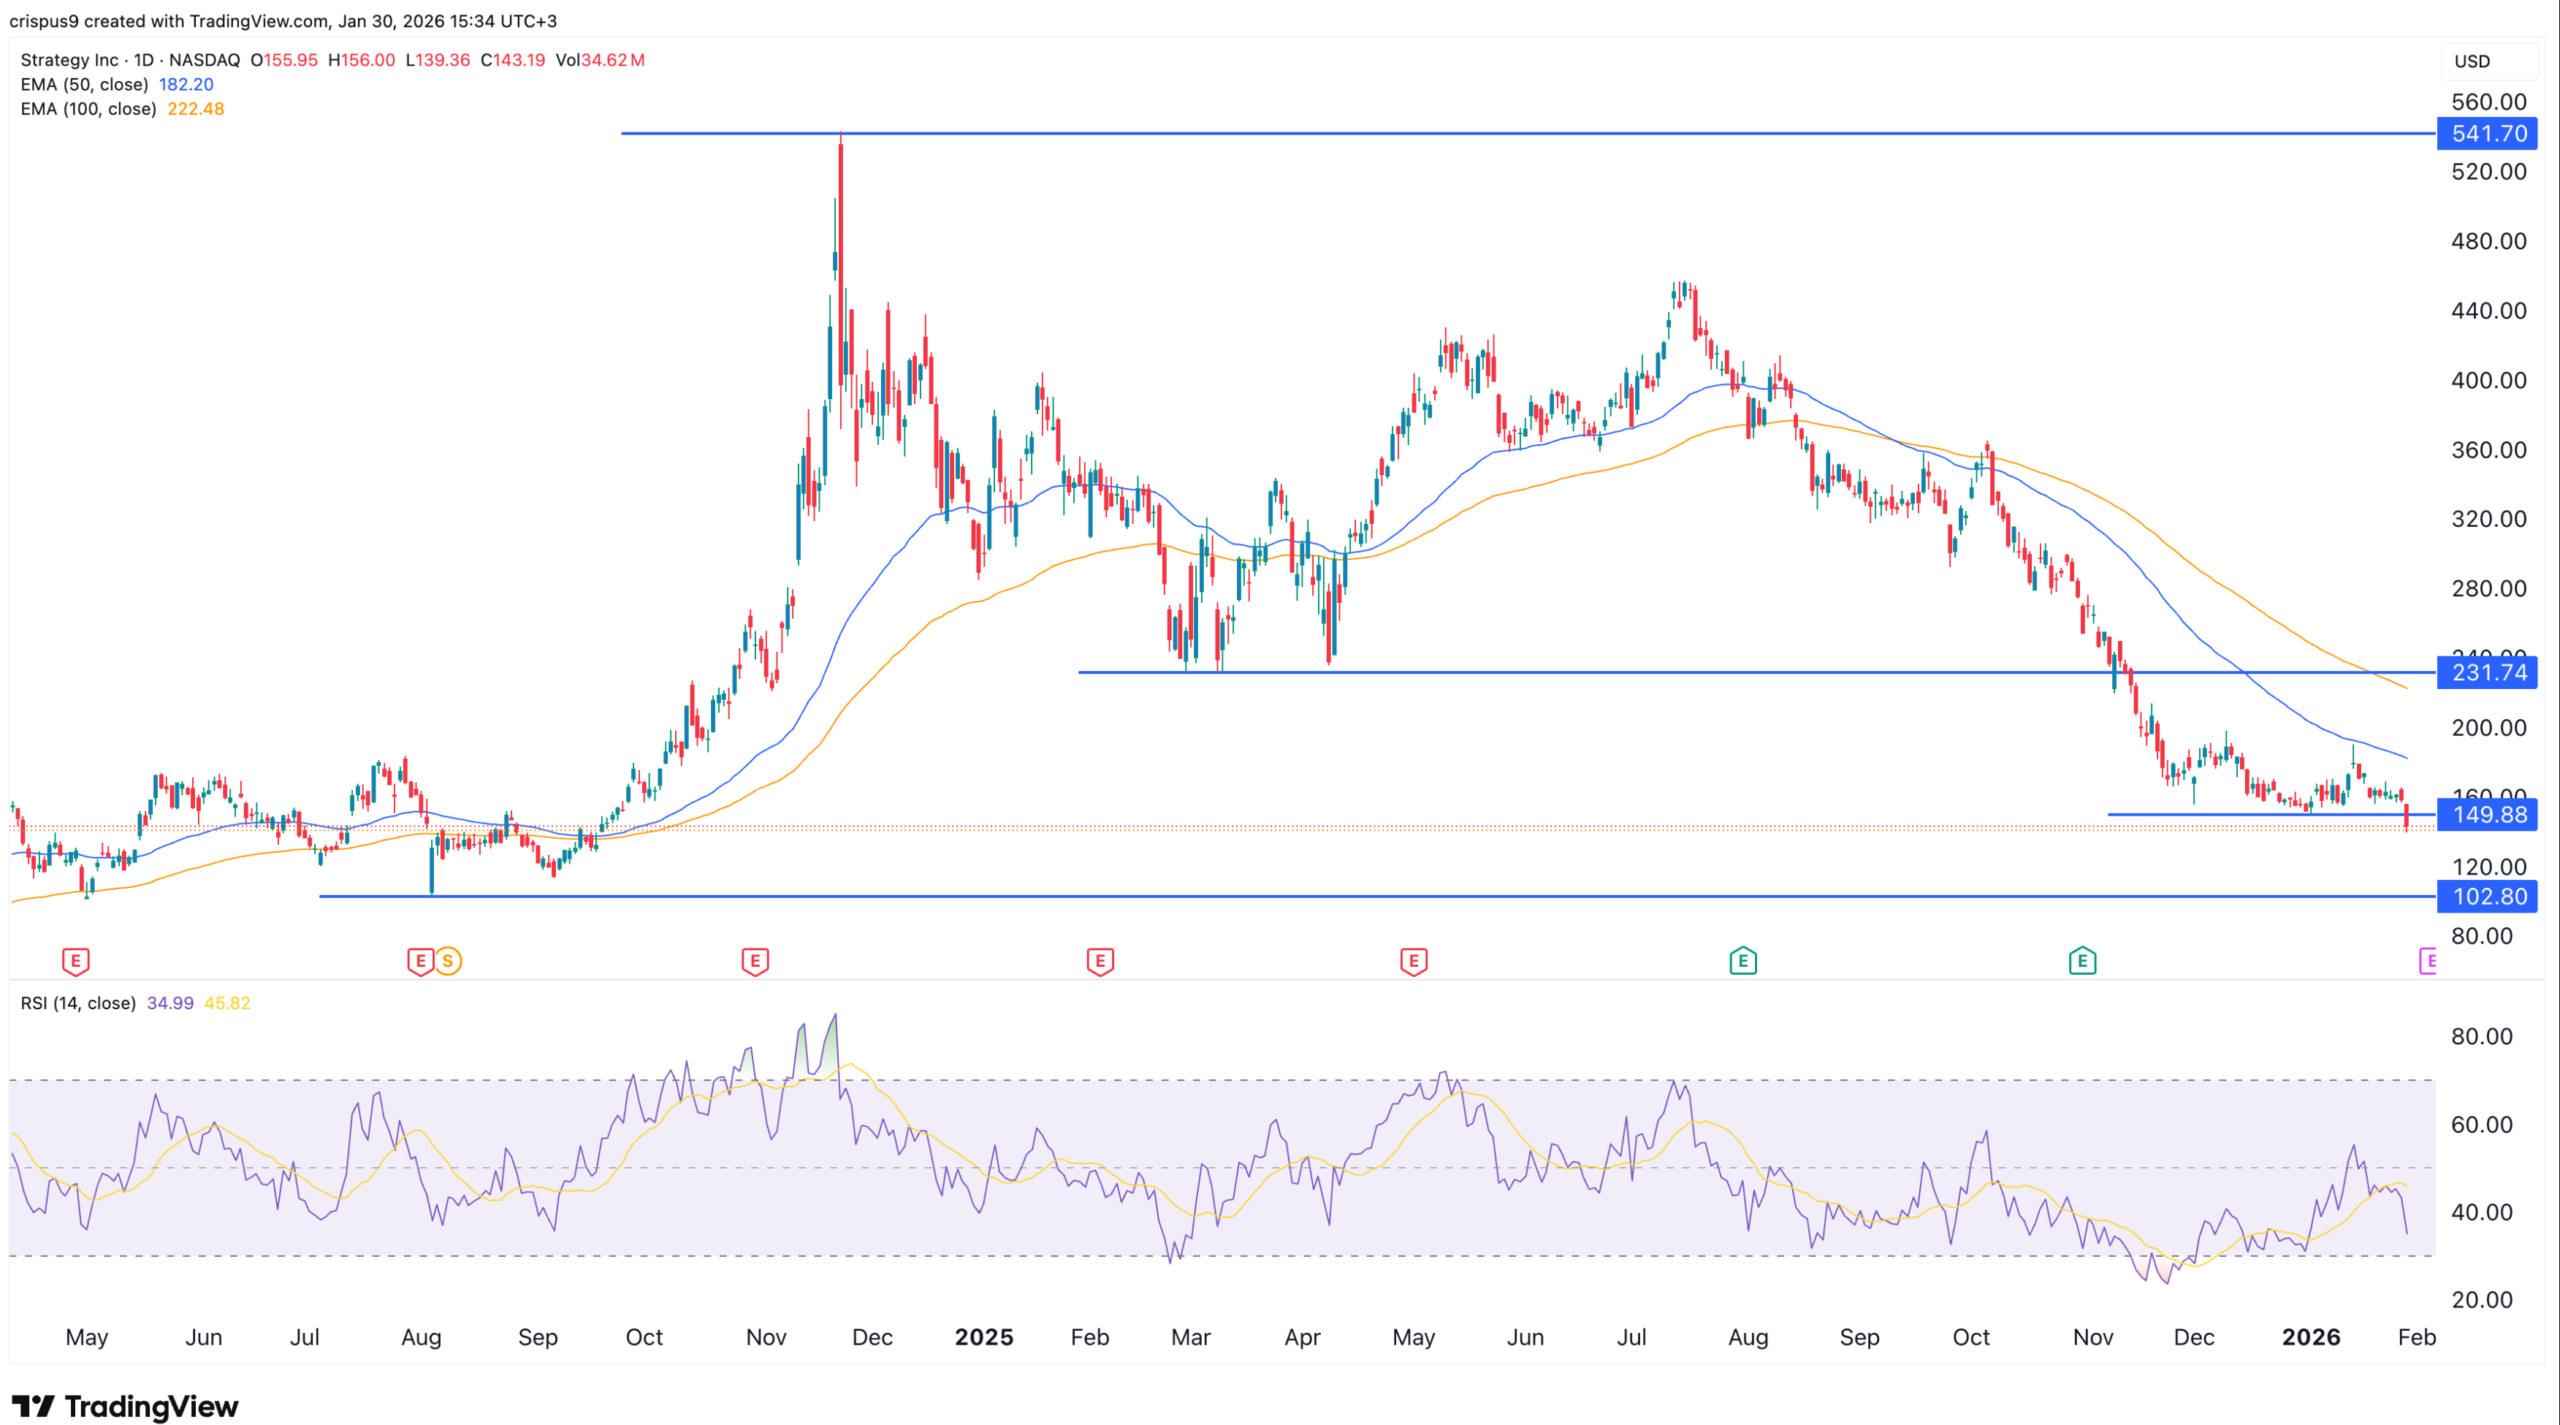Click the green earnings marker near August 2025
This screenshot has width=2560, height=1425.
[x=1743, y=961]
